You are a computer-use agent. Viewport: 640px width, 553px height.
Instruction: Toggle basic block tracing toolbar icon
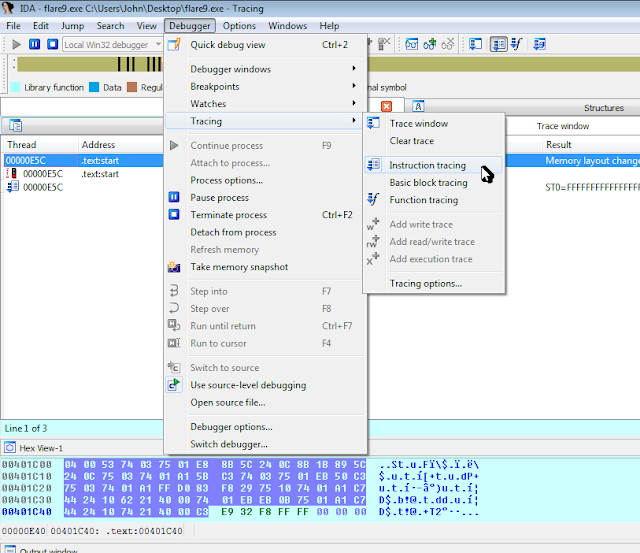(x=540, y=44)
